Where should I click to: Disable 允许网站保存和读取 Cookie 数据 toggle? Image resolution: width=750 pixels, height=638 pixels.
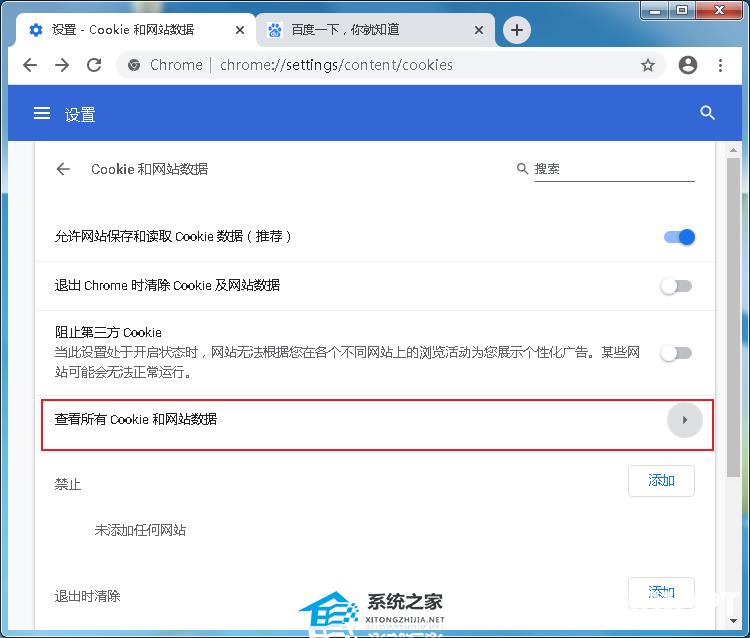[x=679, y=237]
